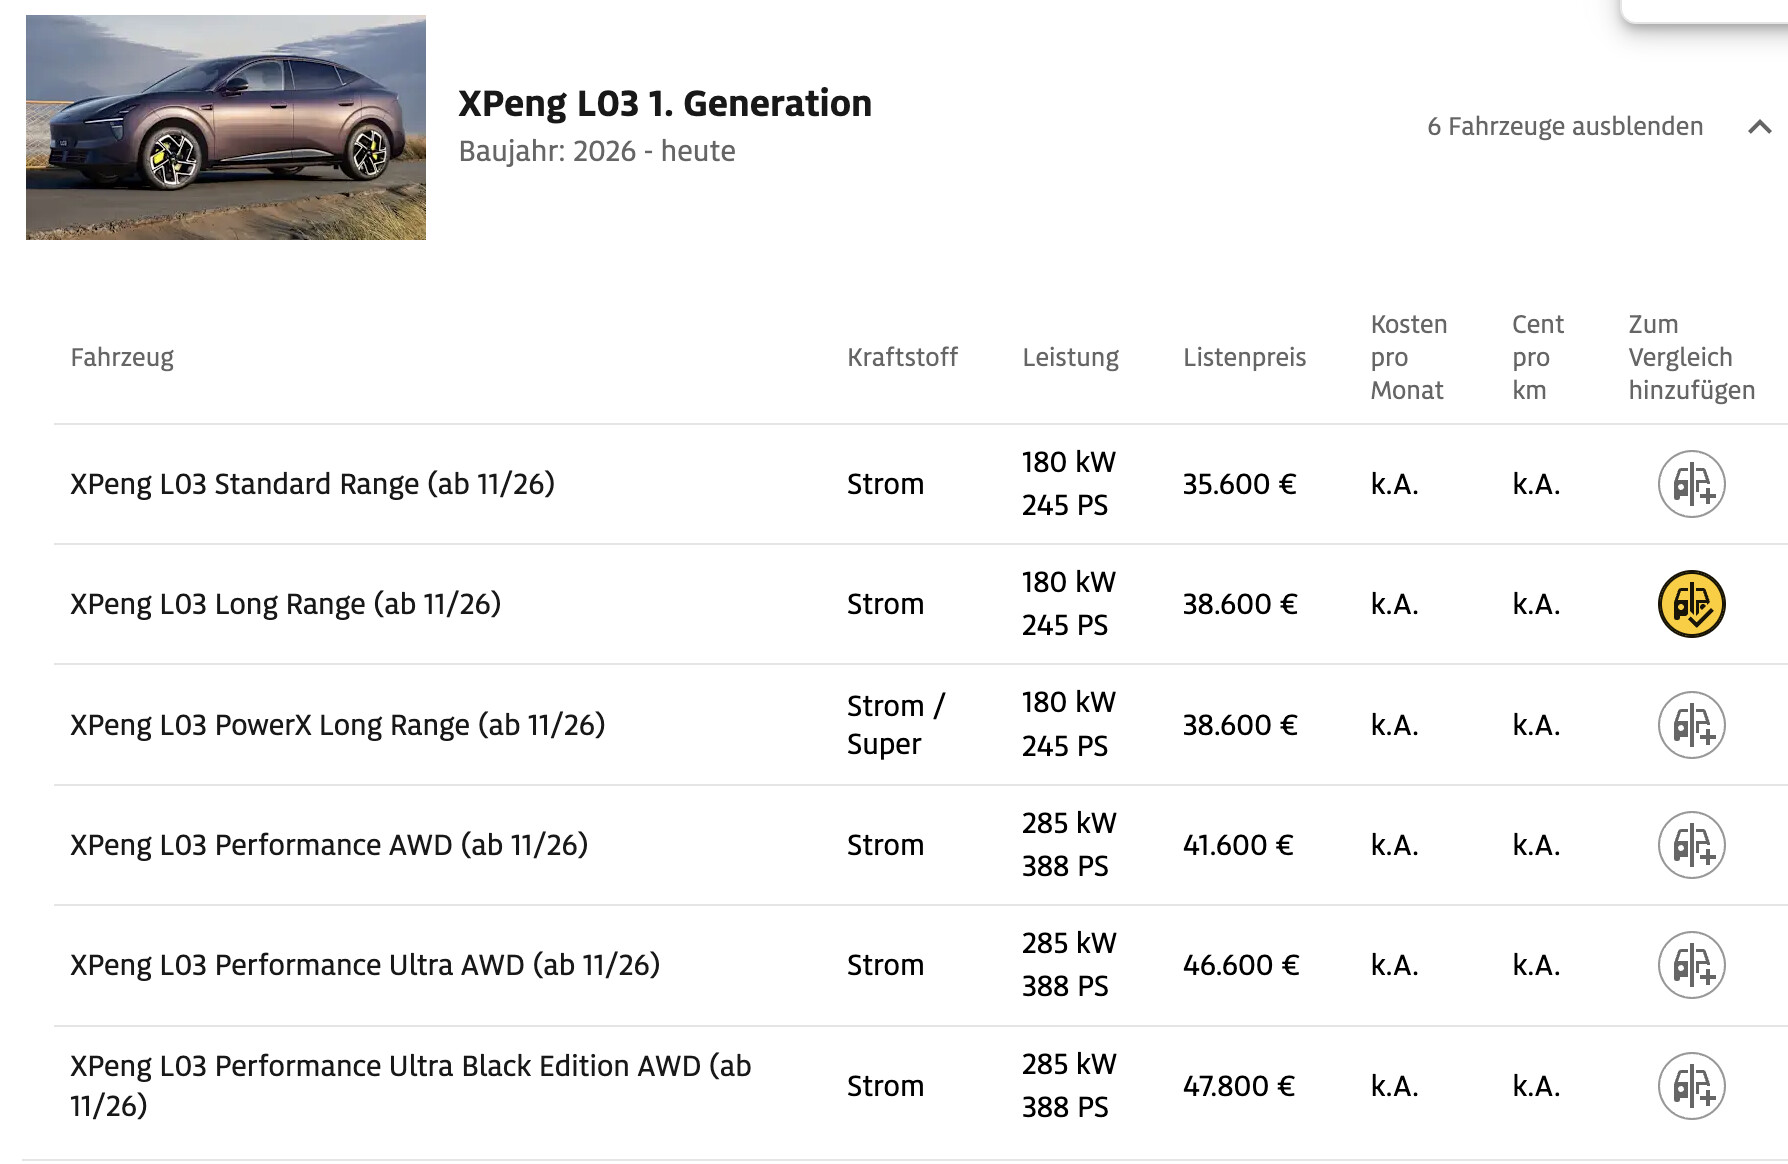Open the XPeng L03 car thumbnail image
1788x1164 pixels.
click(x=226, y=127)
